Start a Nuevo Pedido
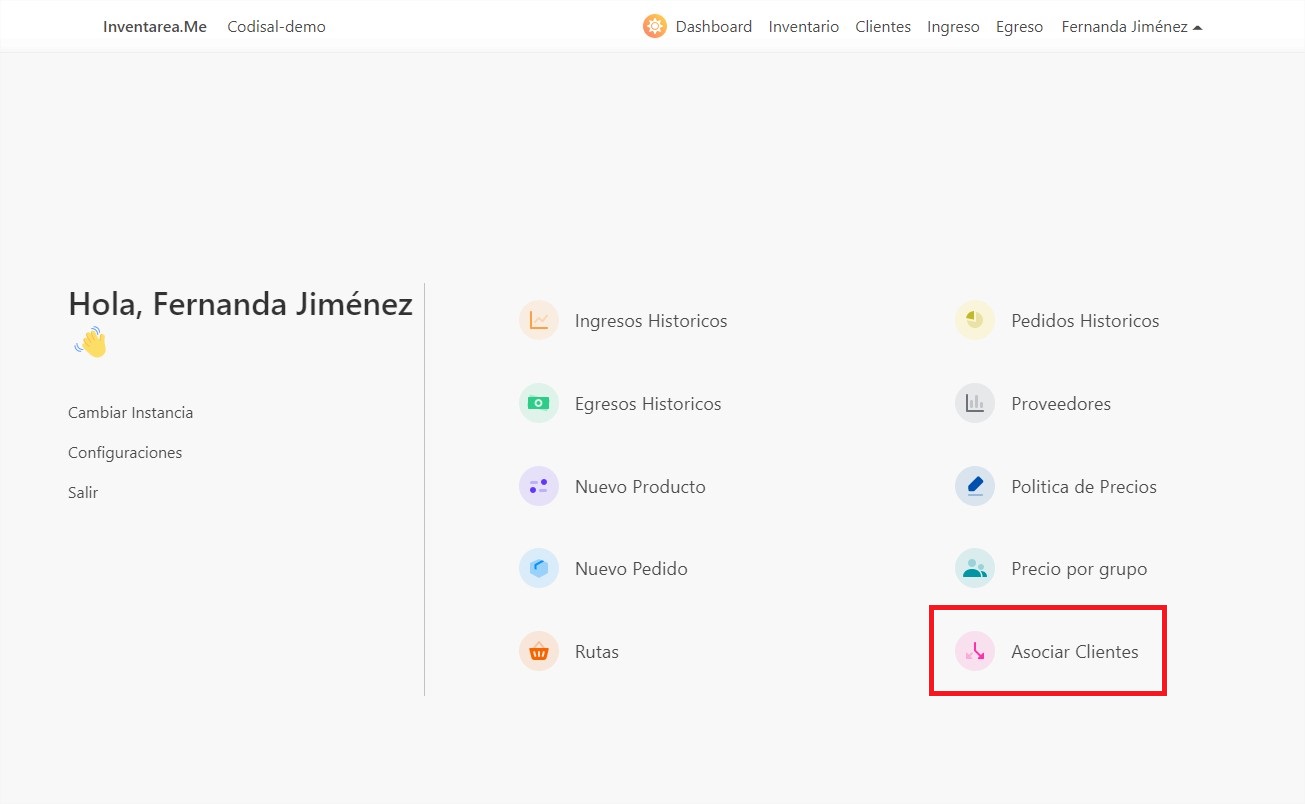The height and width of the screenshot is (804, 1305). [630, 568]
